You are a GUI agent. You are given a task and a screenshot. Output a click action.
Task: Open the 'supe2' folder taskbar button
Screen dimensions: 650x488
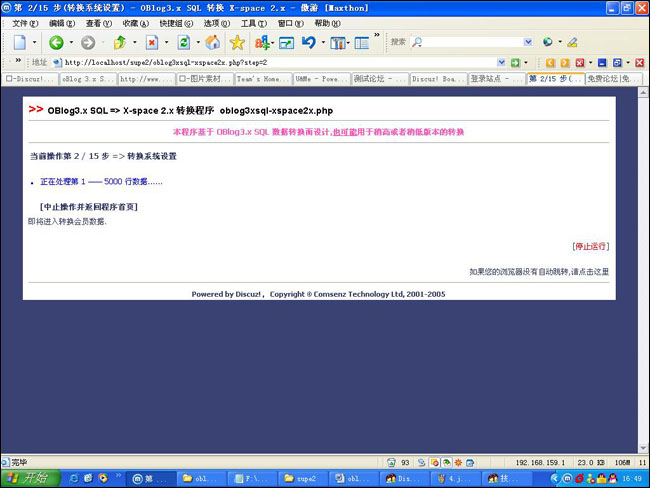(x=303, y=478)
